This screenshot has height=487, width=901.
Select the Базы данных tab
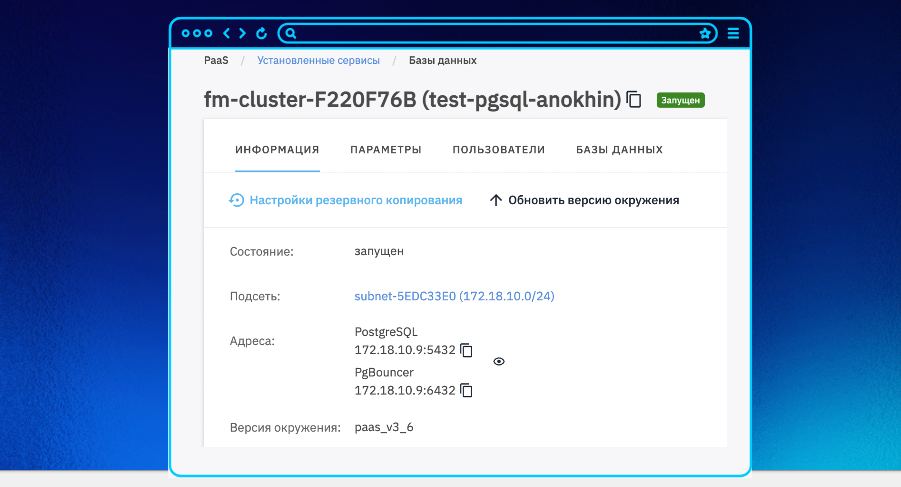point(619,150)
